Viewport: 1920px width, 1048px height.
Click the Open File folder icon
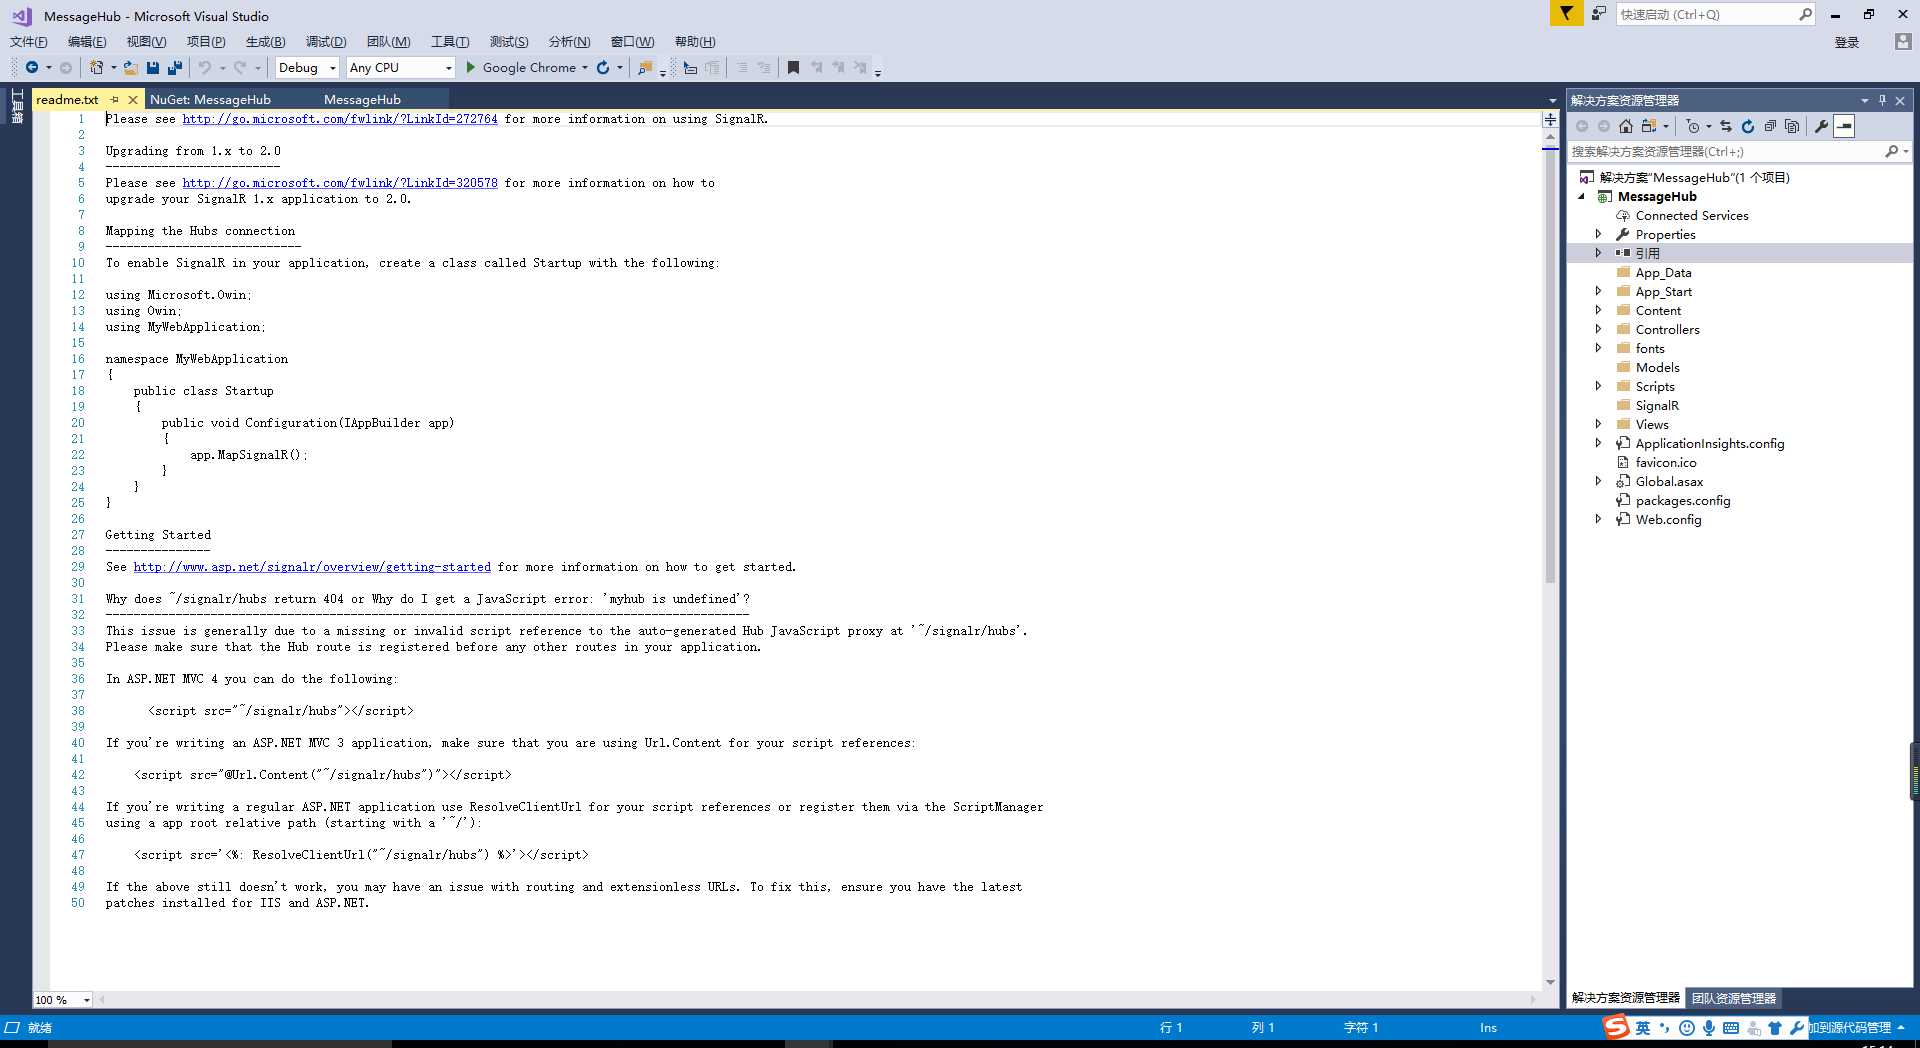[131, 67]
